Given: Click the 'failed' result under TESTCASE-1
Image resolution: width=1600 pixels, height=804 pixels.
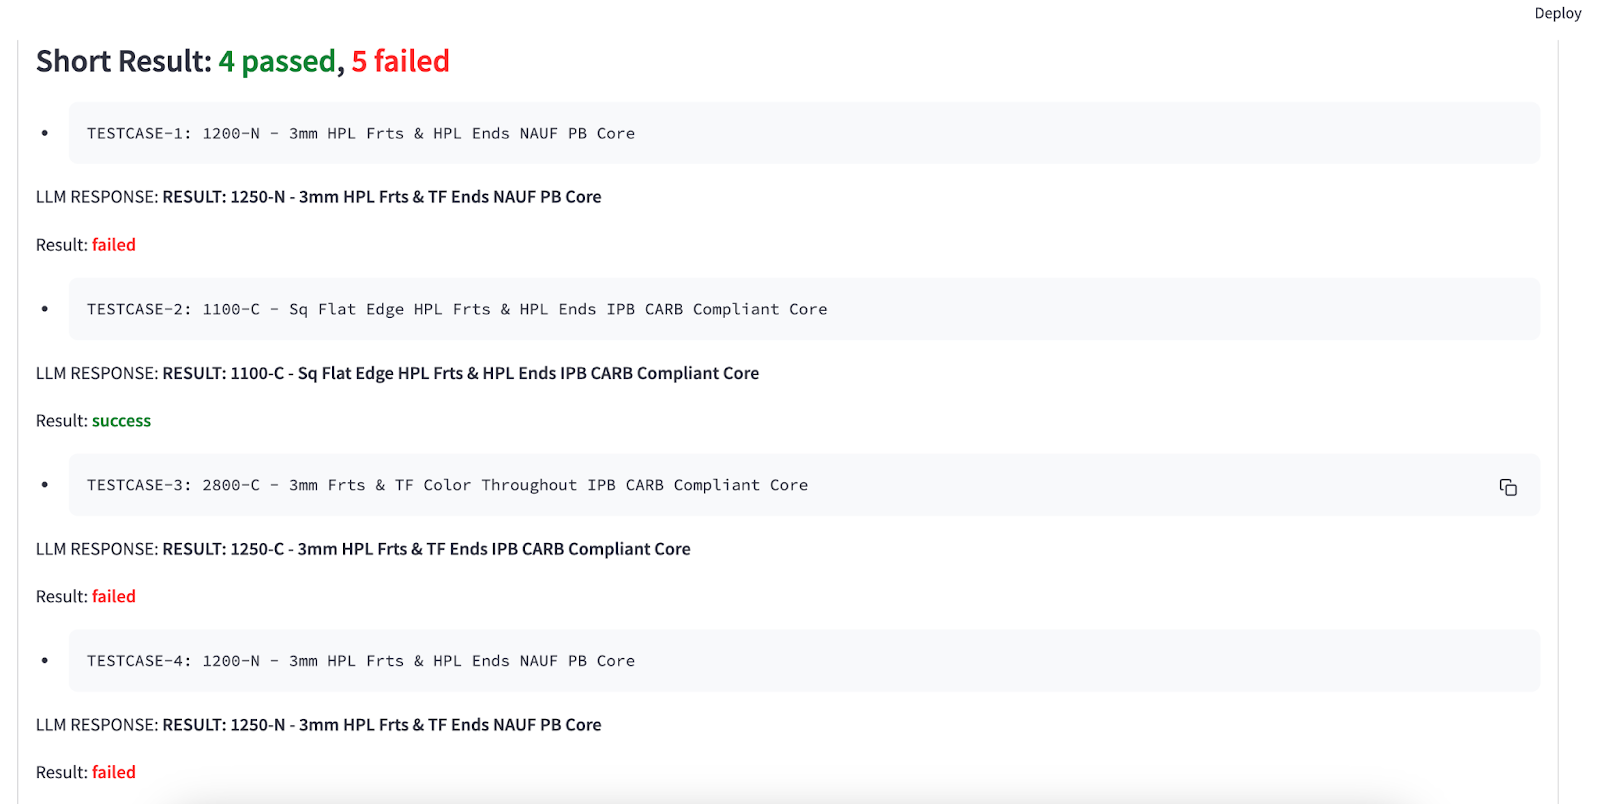Looking at the screenshot, I should pyautogui.click(x=114, y=245).
